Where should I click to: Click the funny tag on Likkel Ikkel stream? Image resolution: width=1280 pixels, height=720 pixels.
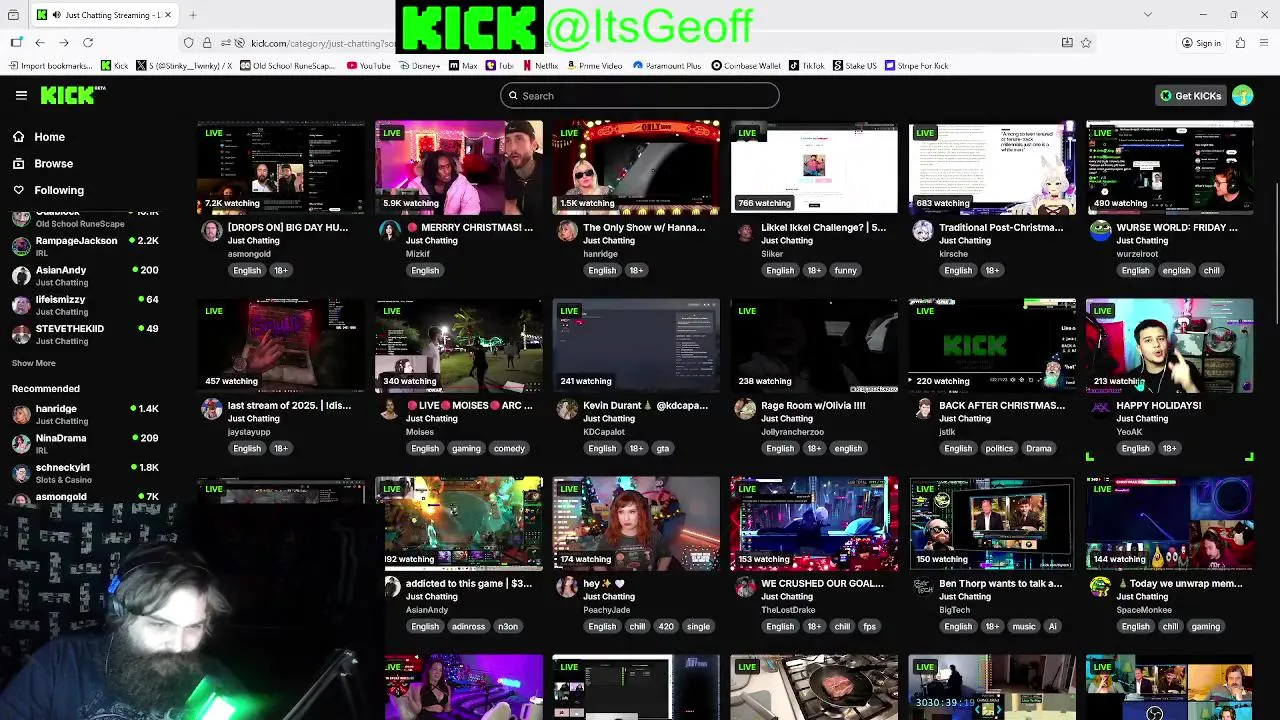coord(845,270)
